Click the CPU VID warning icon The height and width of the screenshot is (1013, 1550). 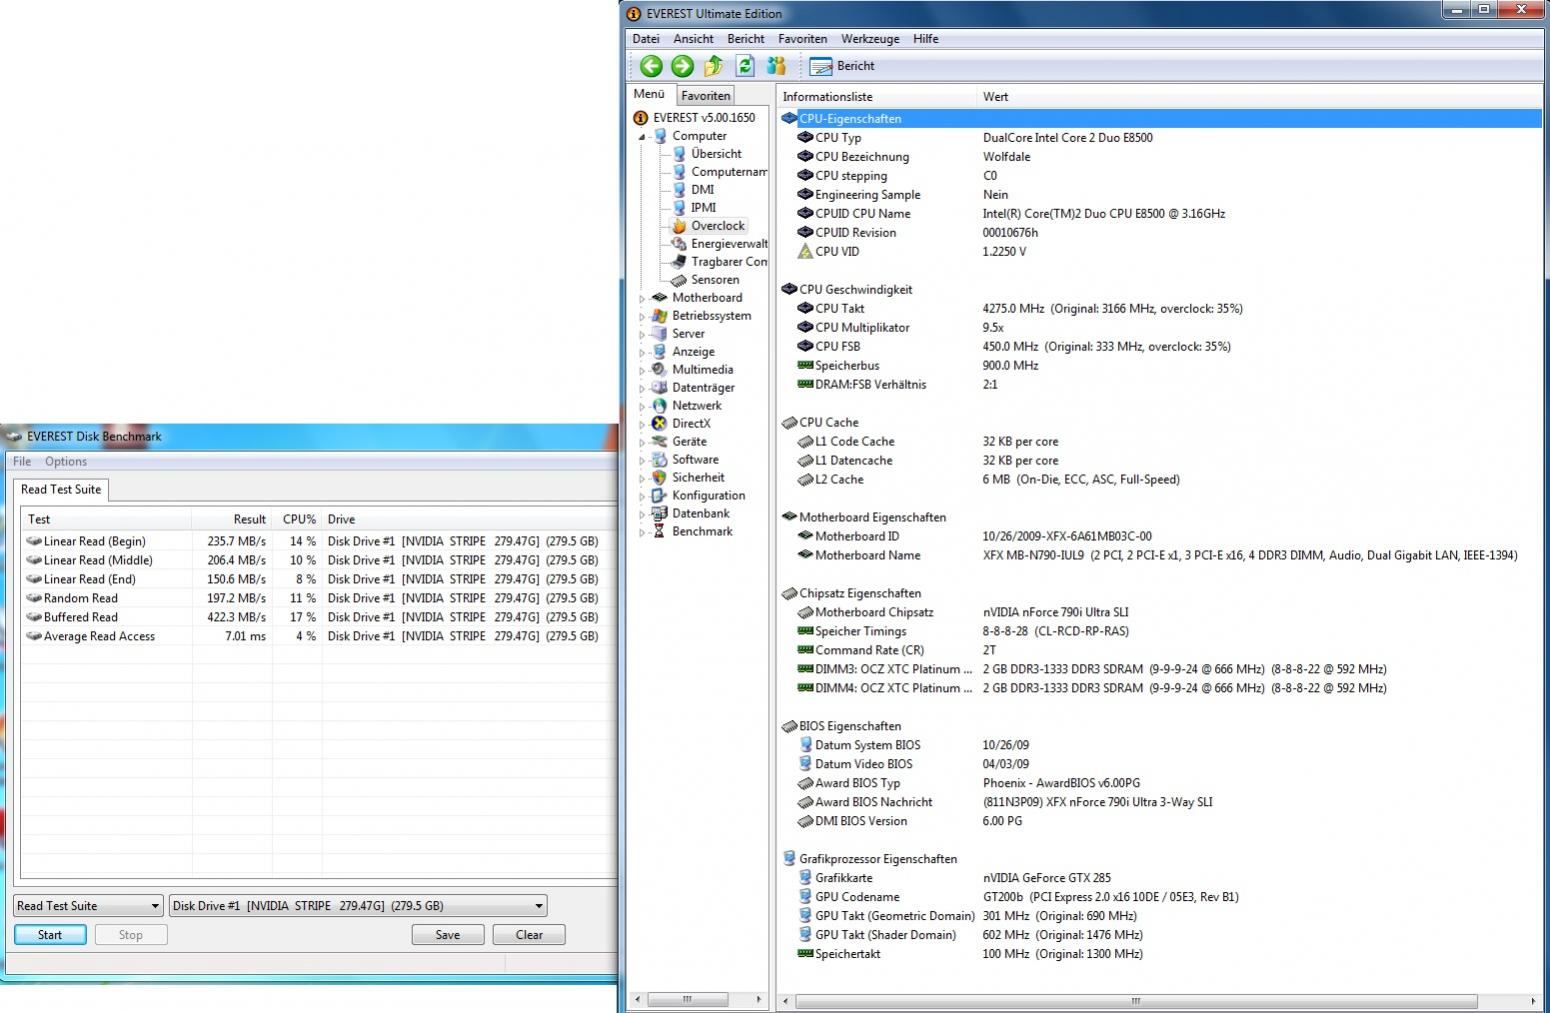pyautogui.click(x=805, y=252)
